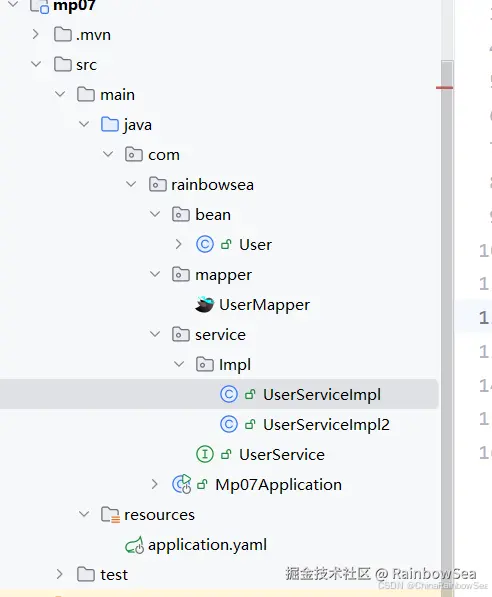Expand the test folder chevron

[59, 574]
